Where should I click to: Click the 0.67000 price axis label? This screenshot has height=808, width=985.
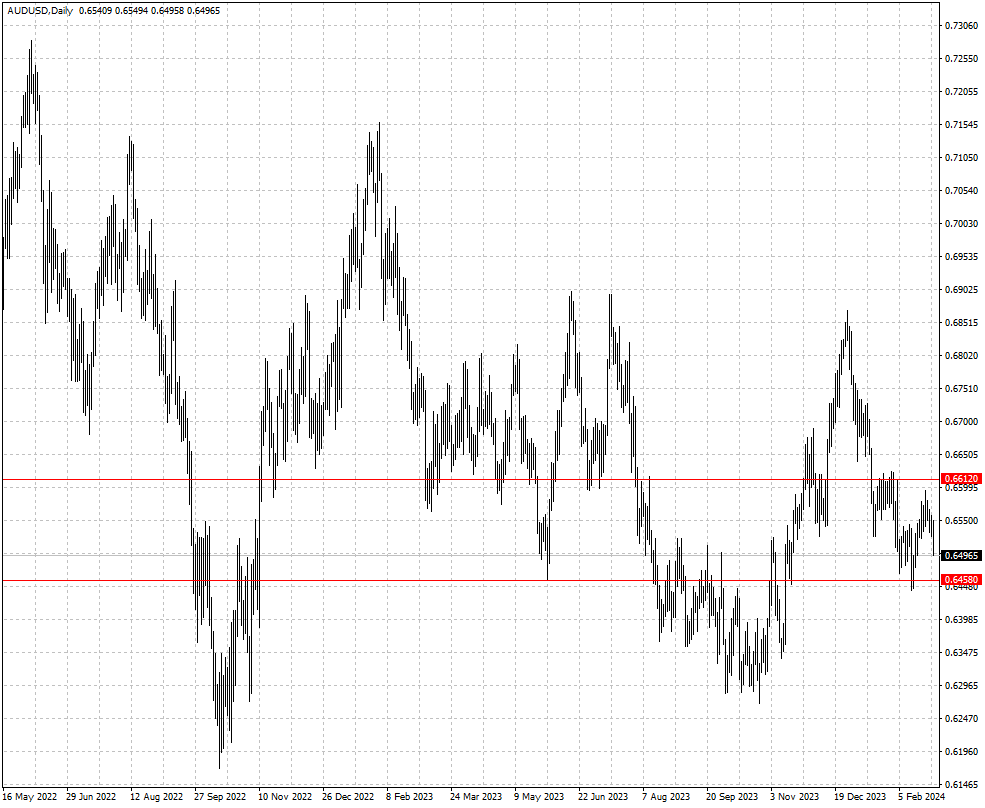pos(962,422)
